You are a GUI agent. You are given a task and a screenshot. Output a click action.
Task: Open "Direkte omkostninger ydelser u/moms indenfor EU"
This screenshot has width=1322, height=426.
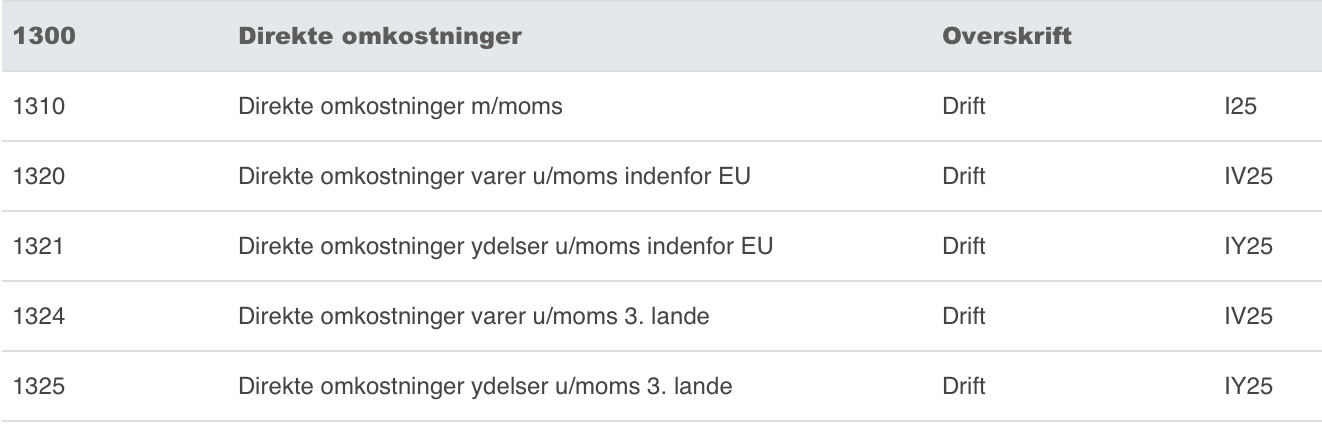pyautogui.click(x=505, y=246)
